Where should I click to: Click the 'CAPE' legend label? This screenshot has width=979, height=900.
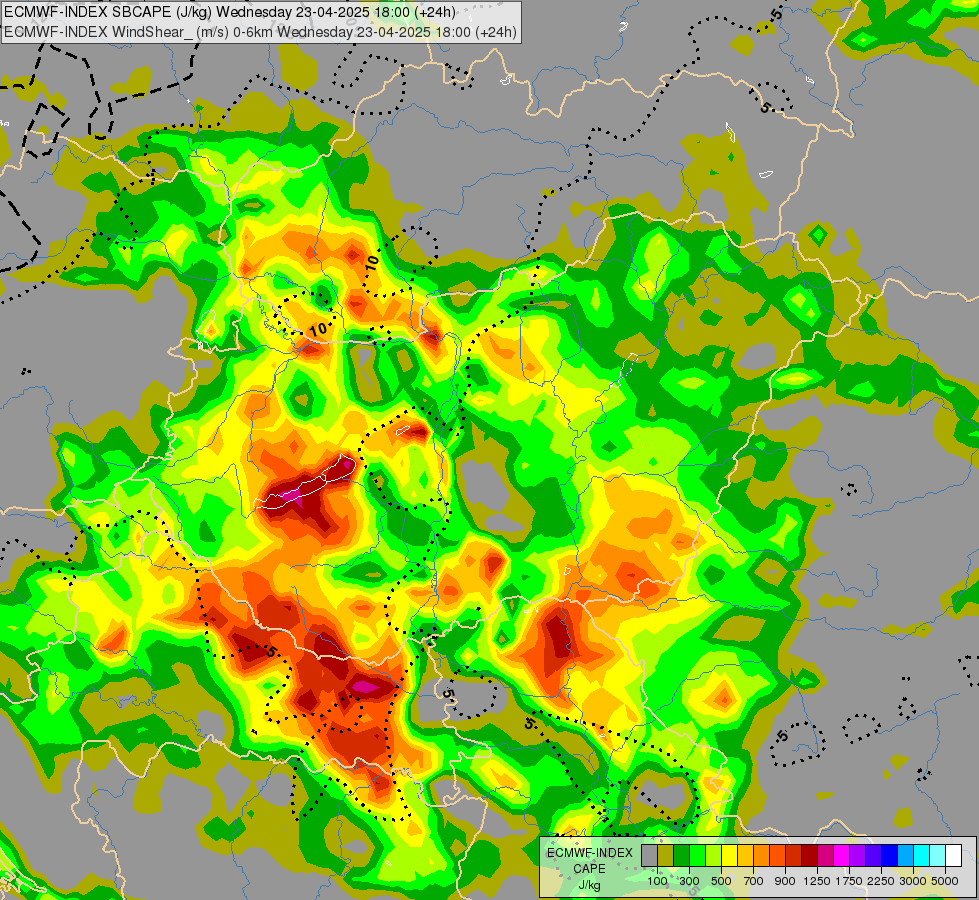589,869
